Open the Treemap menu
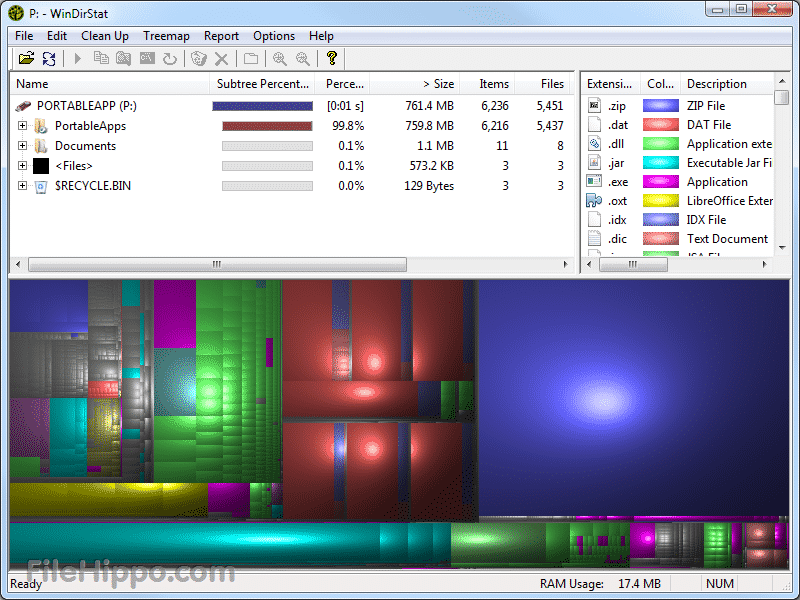This screenshot has height=600, width=800. tap(166, 36)
